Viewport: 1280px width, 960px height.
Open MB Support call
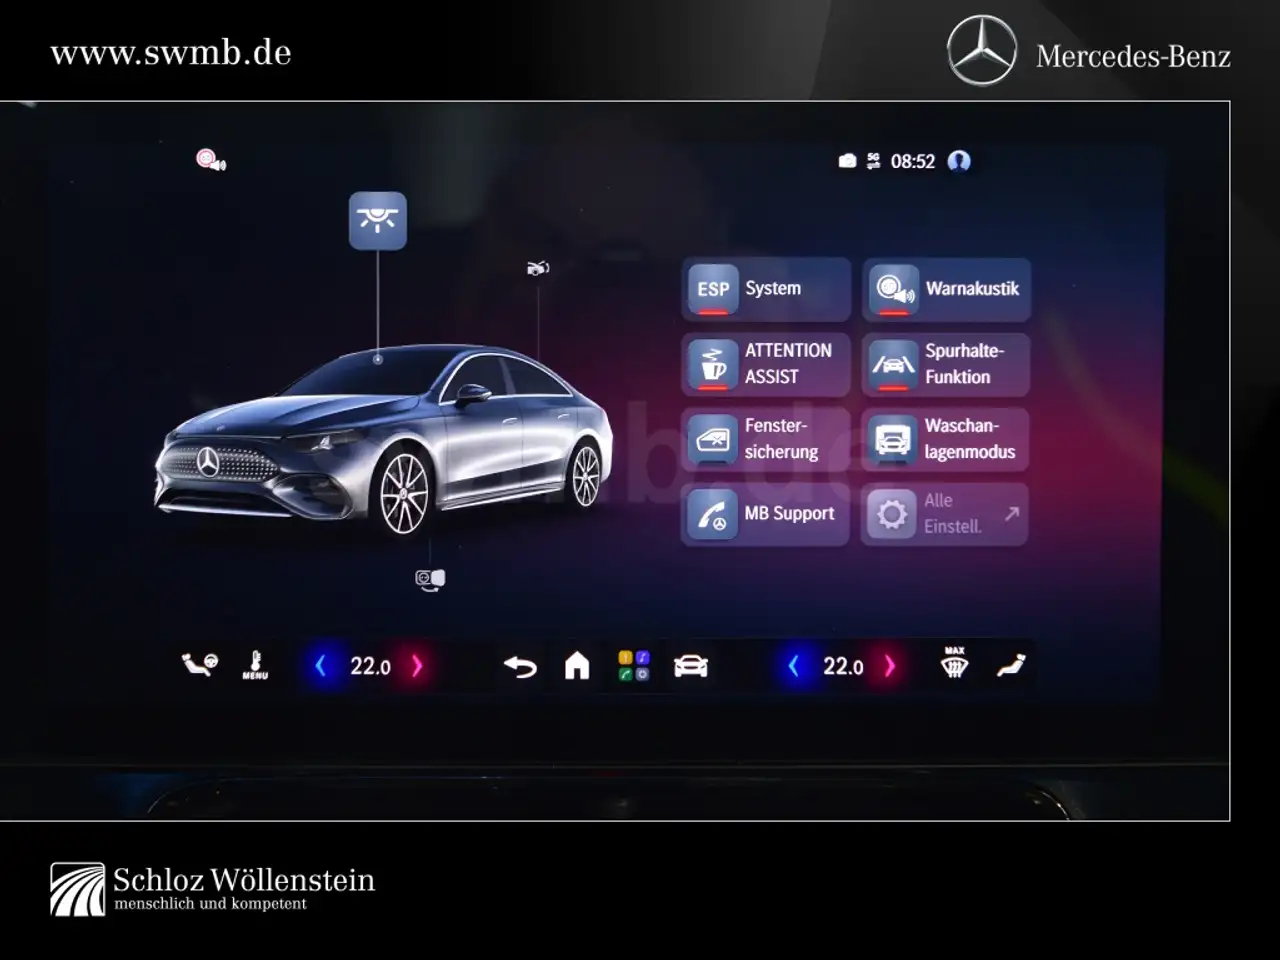(x=766, y=514)
